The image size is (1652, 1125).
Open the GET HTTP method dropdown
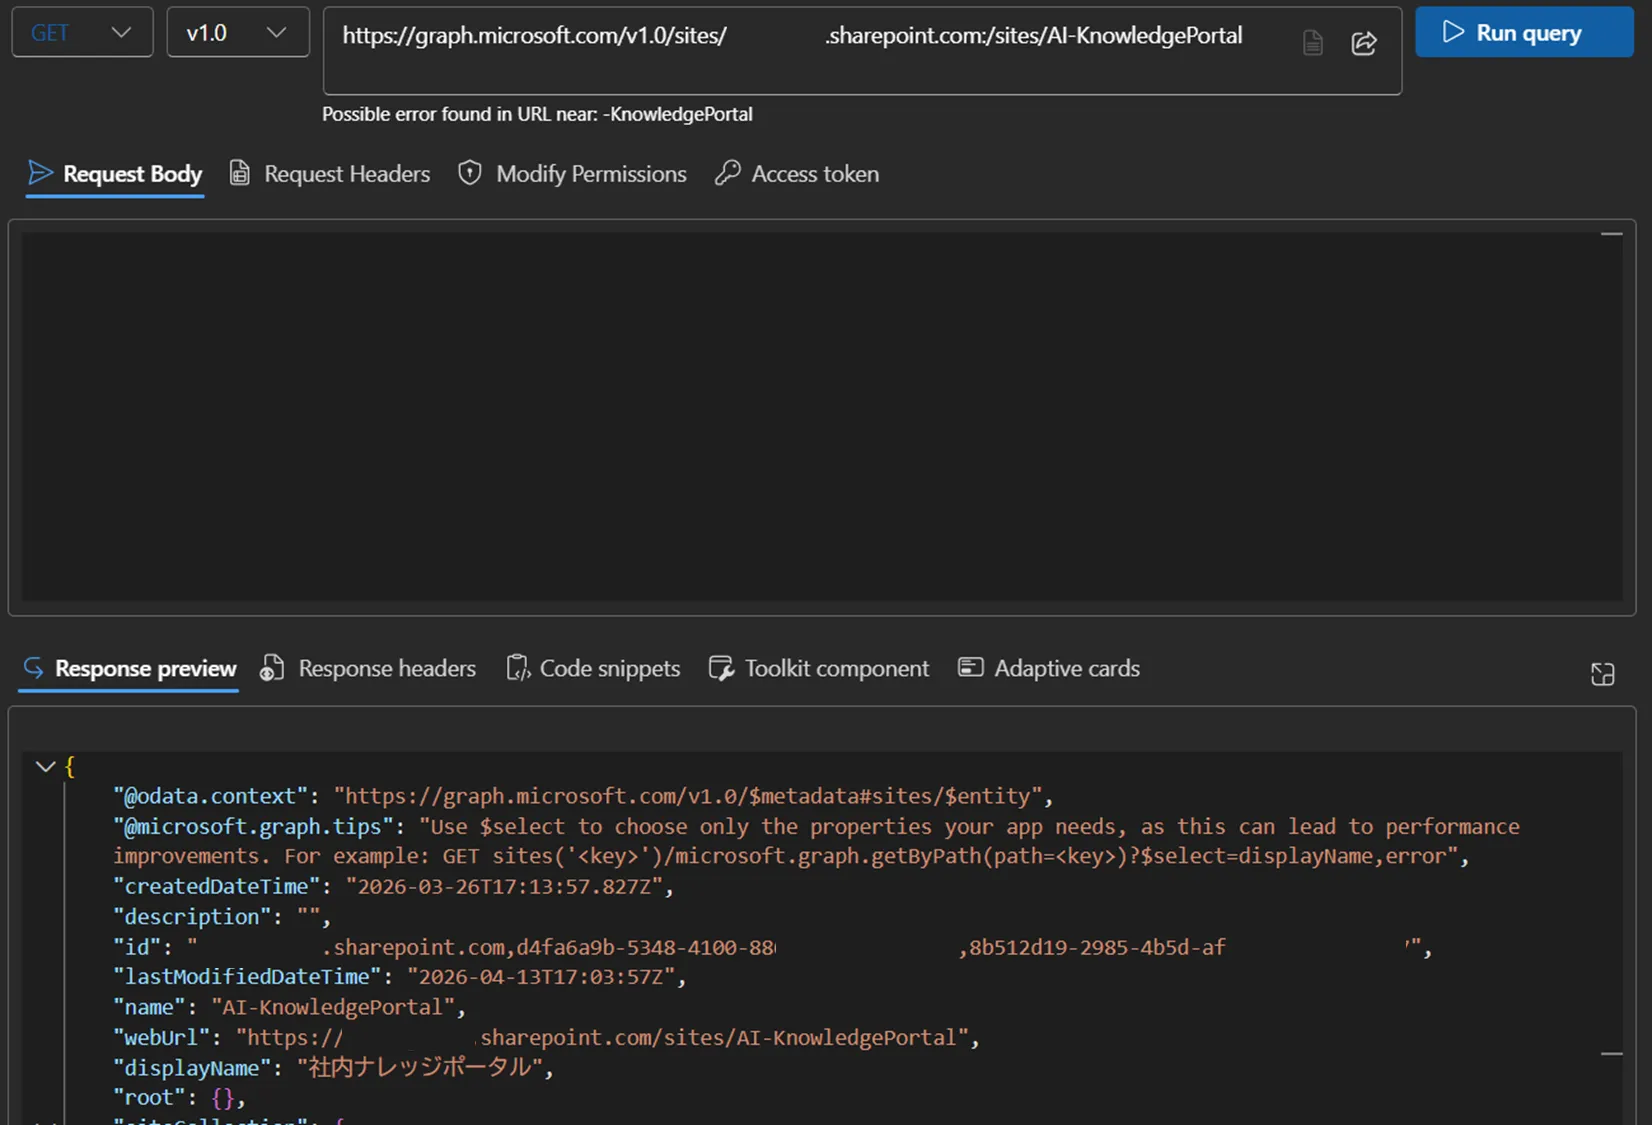(x=82, y=32)
